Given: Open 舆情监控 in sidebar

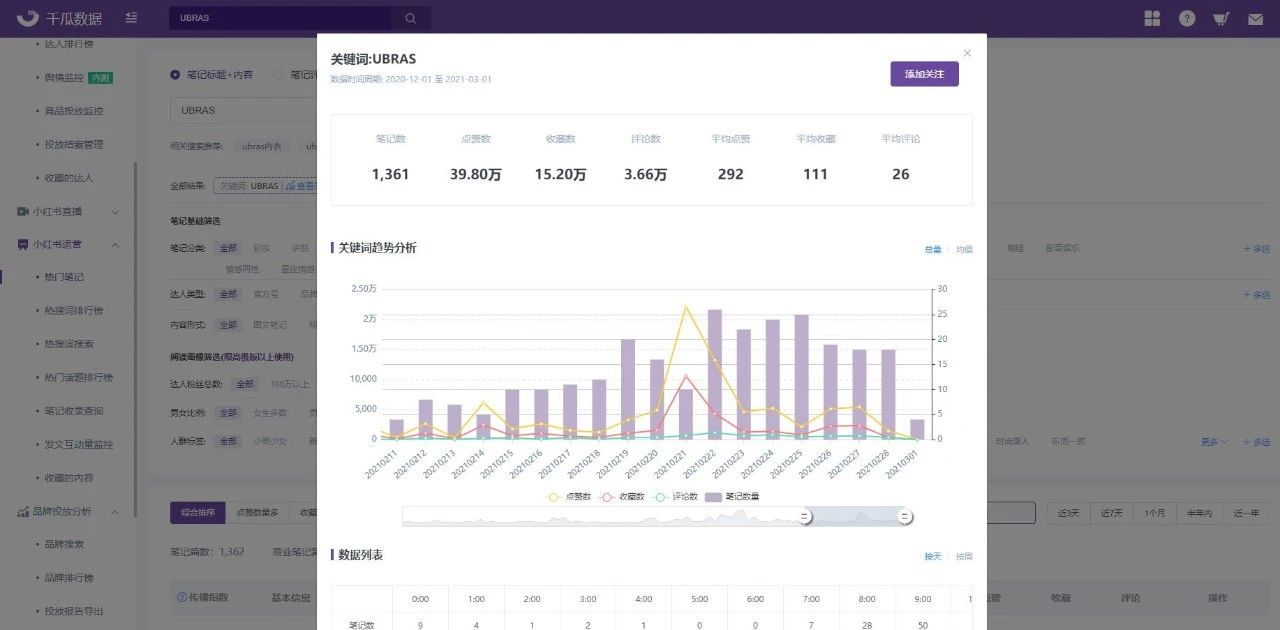Looking at the screenshot, I should [x=65, y=78].
